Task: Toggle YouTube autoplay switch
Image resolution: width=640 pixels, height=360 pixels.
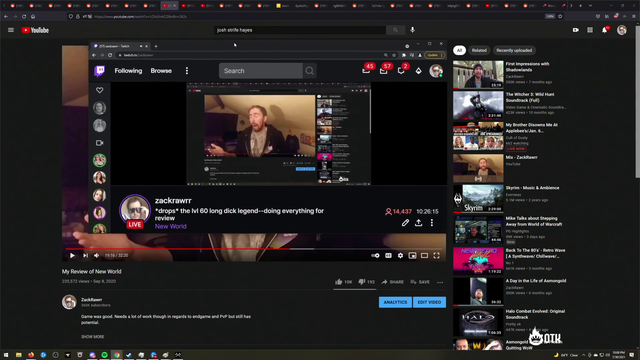Action: point(375,256)
